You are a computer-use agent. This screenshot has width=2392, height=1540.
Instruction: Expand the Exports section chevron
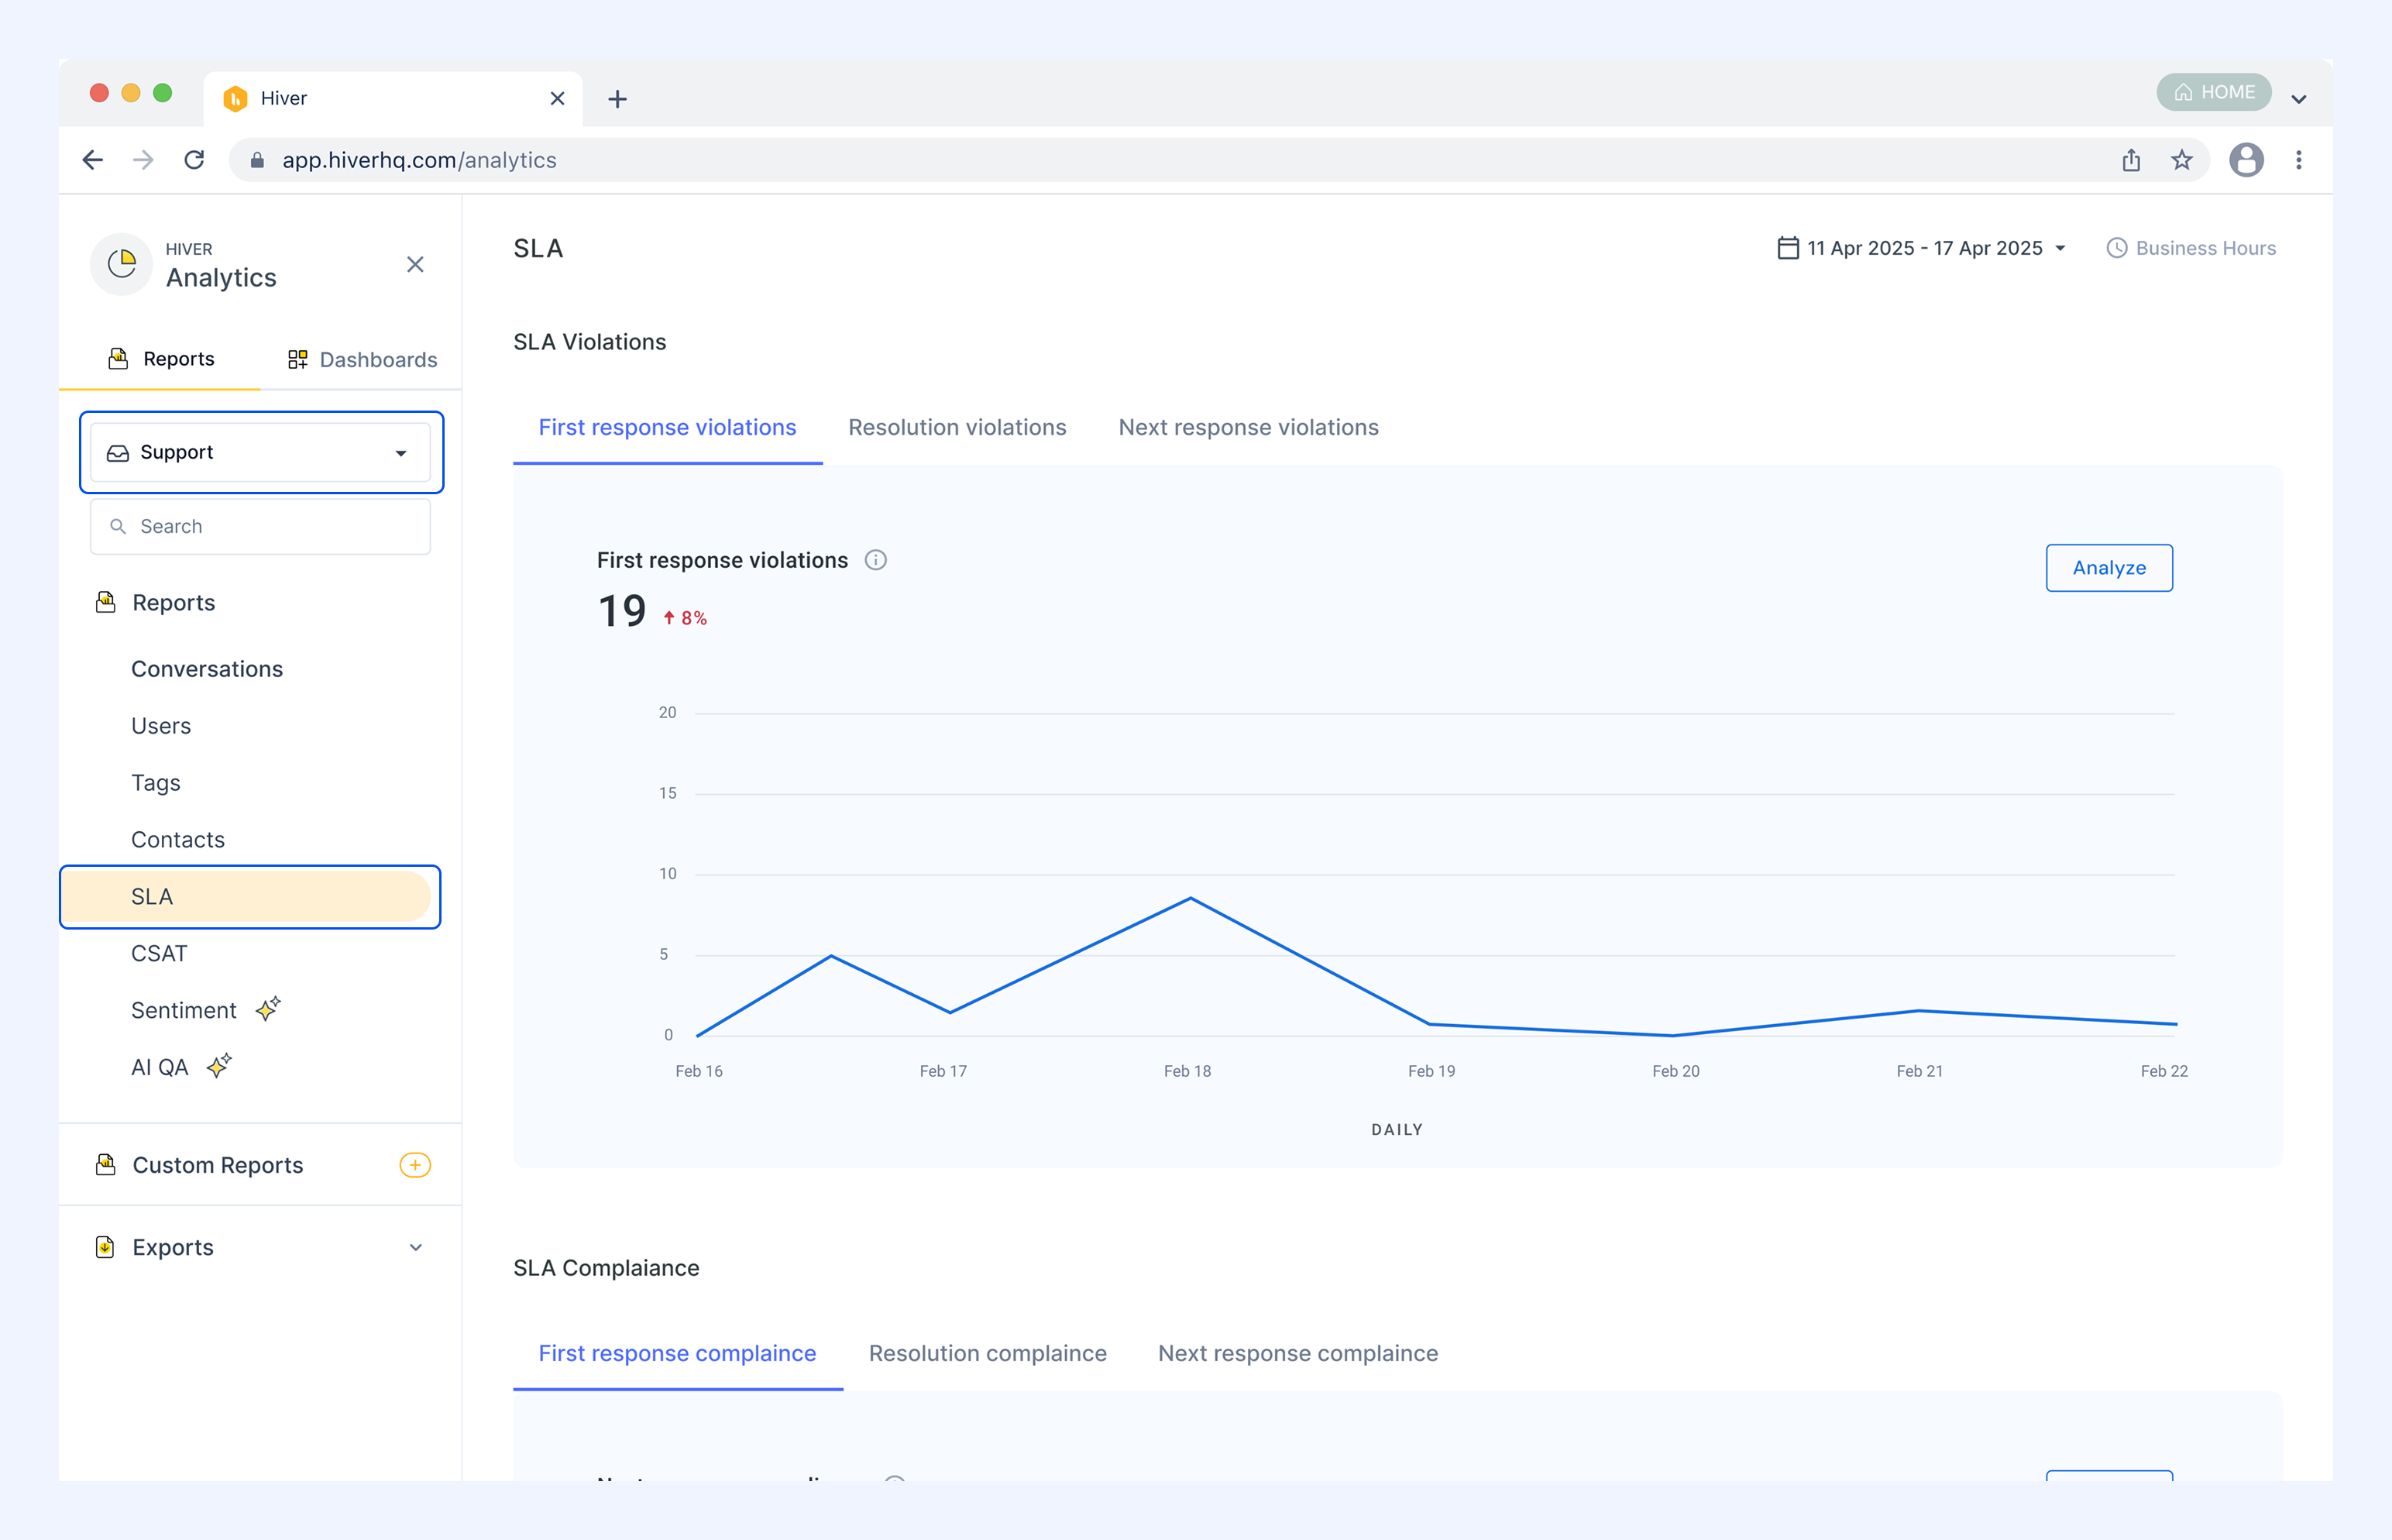[x=415, y=1247]
